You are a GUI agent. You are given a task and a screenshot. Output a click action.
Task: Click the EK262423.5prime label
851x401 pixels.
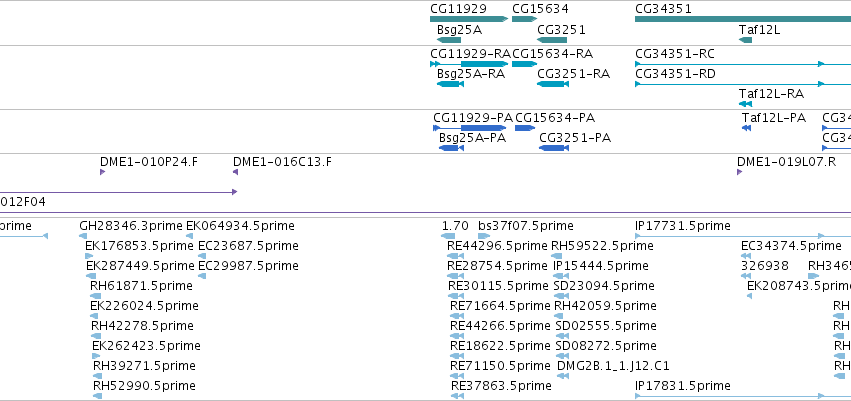(146, 346)
